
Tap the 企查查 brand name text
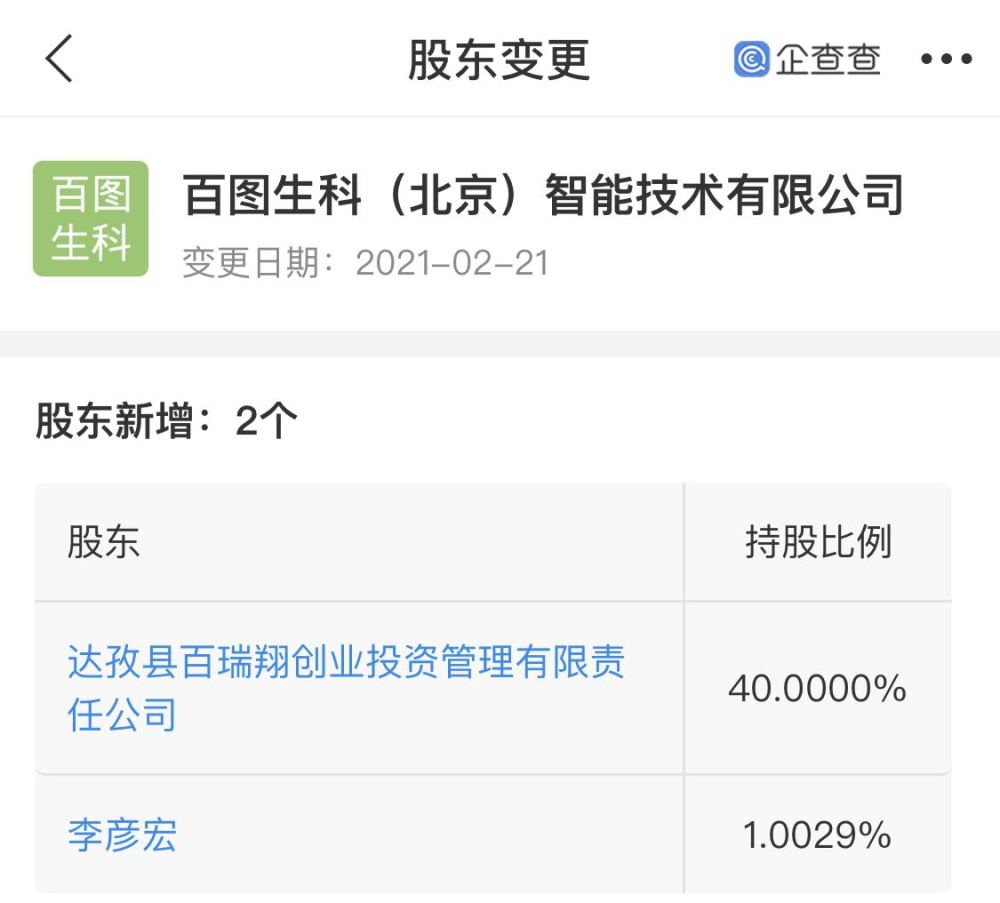[x=828, y=60]
